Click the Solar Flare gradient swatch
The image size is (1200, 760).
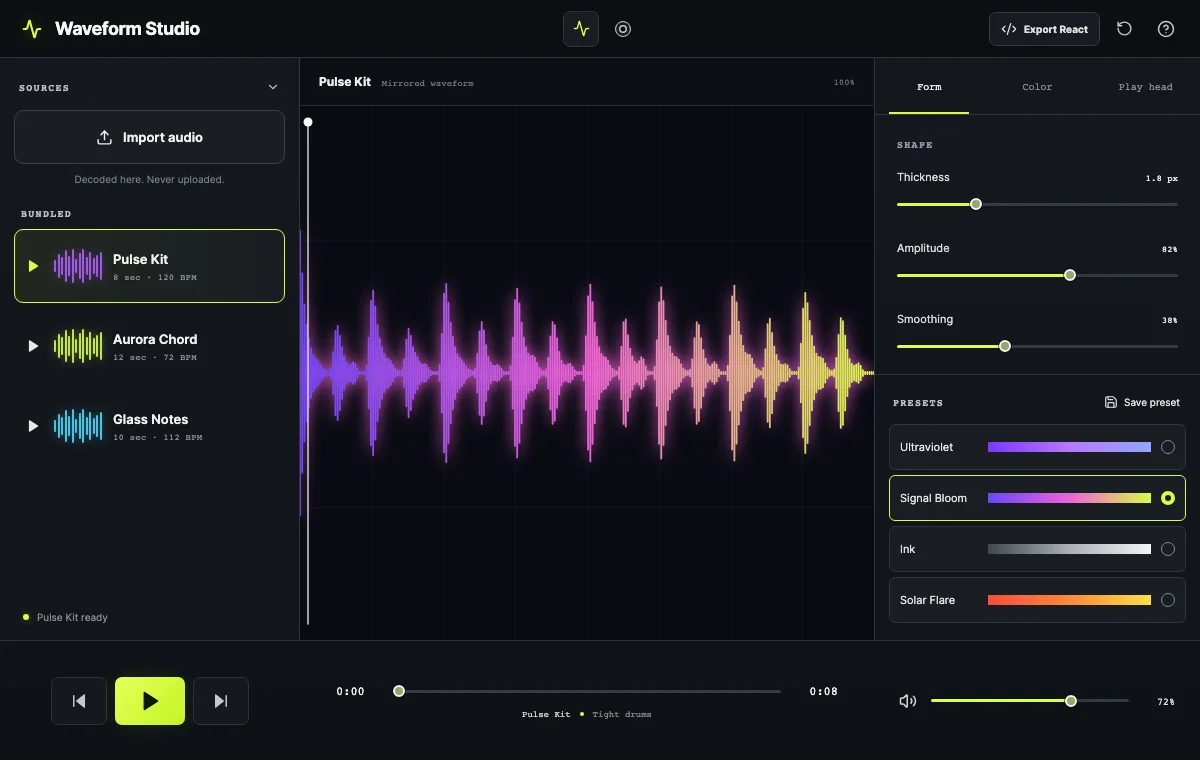click(1069, 600)
